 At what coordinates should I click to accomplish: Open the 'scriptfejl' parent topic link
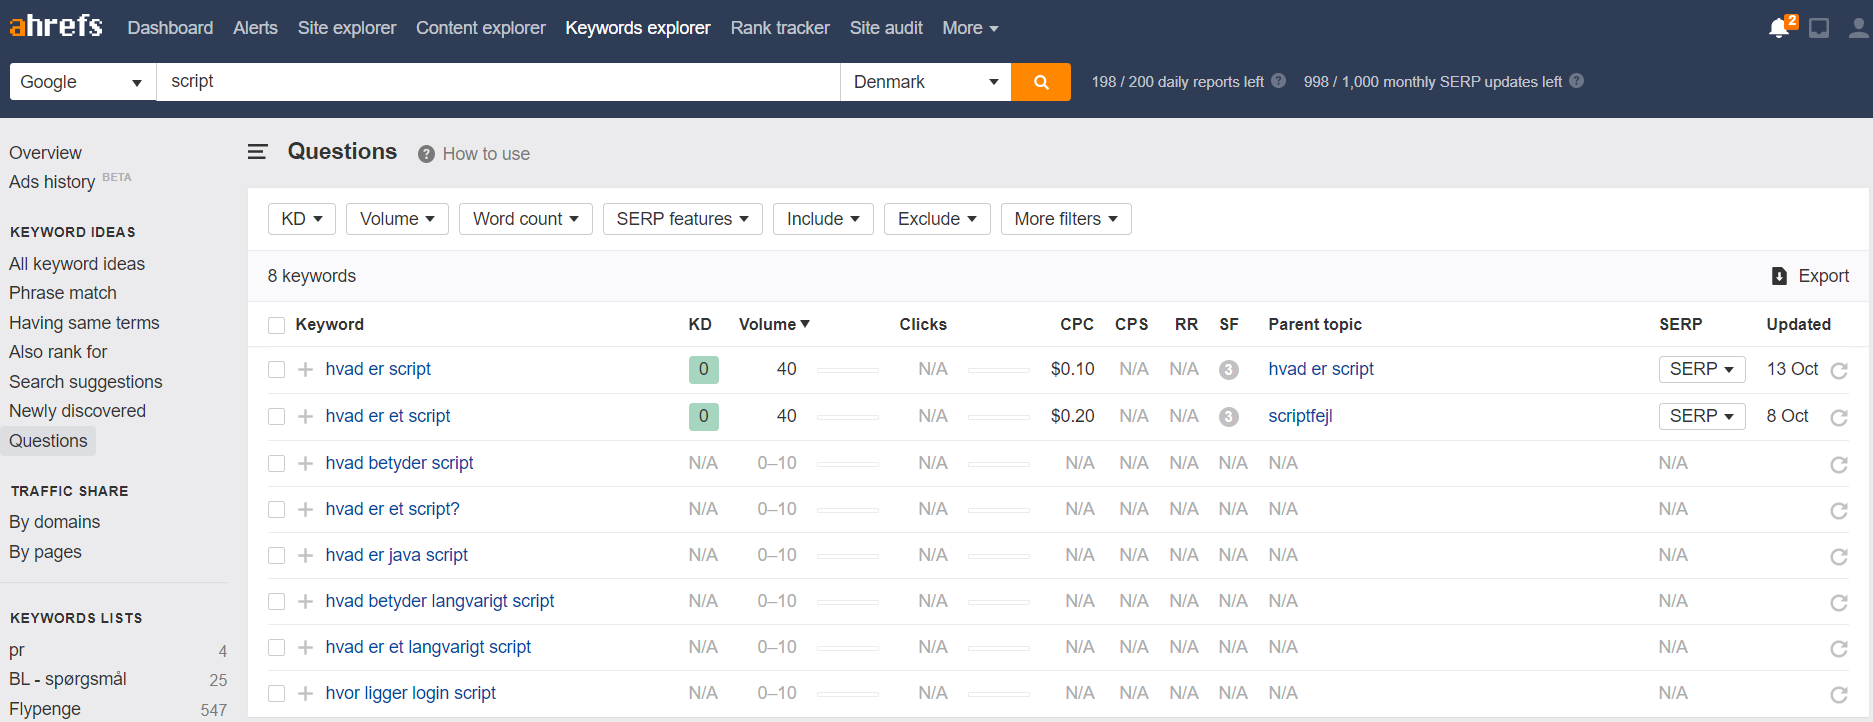(1300, 416)
